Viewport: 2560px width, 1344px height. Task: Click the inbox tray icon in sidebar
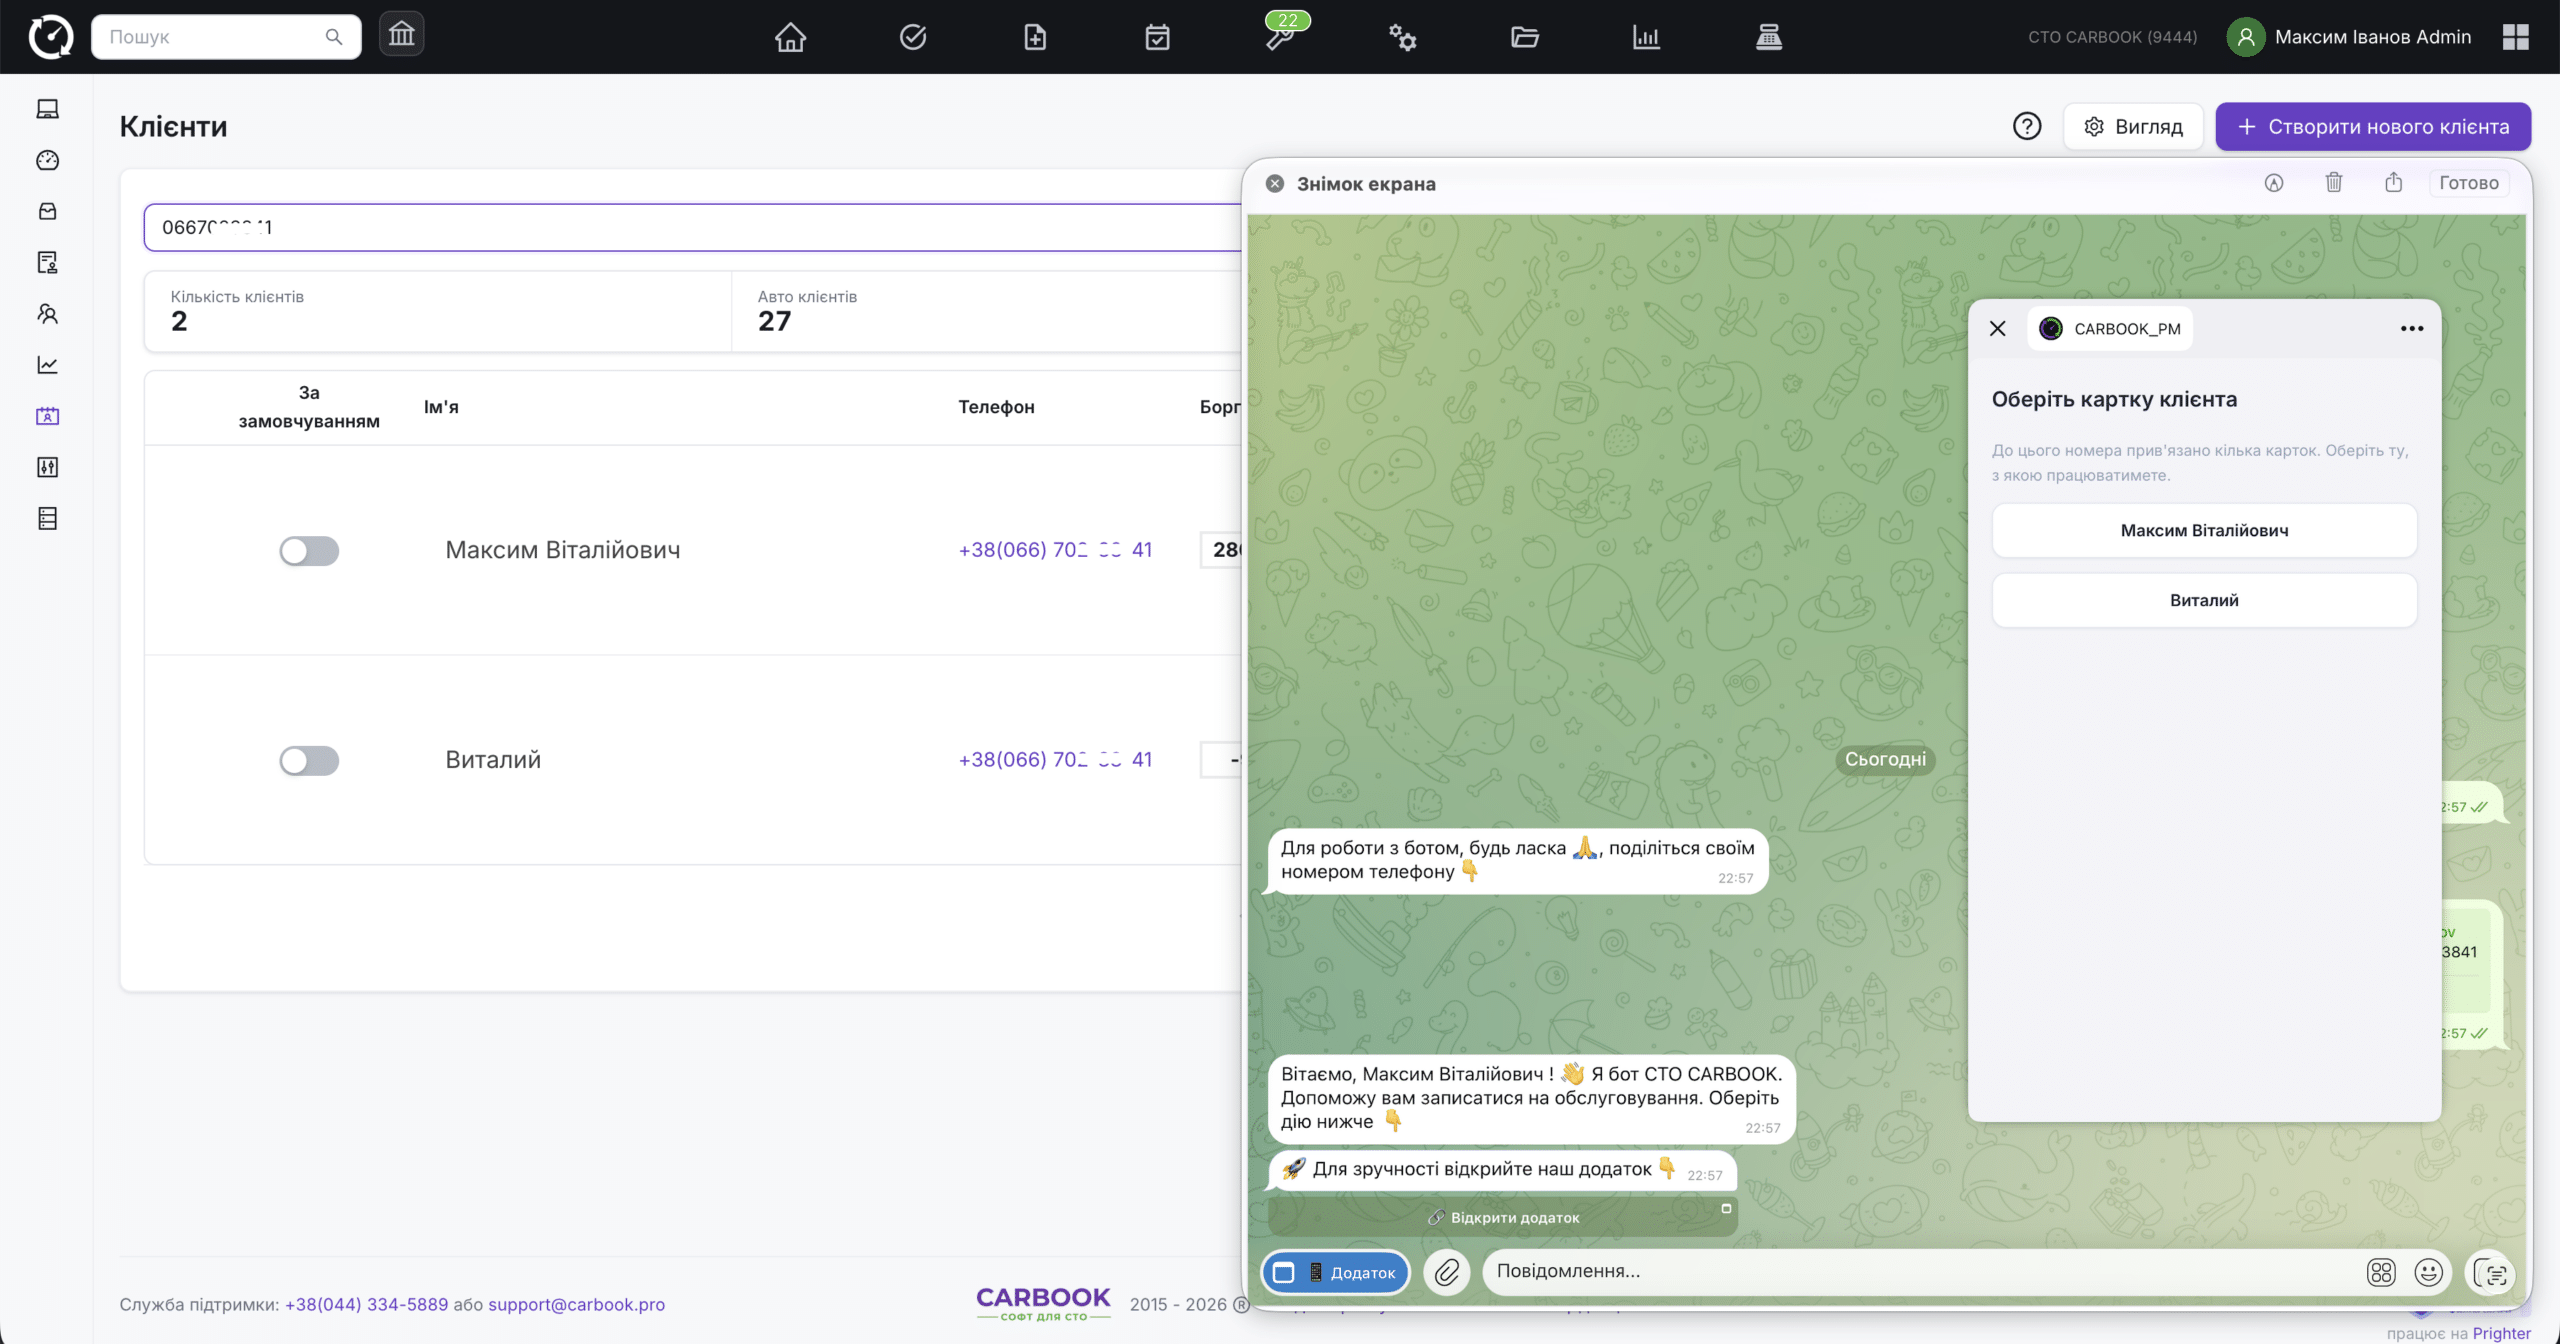coord(47,211)
